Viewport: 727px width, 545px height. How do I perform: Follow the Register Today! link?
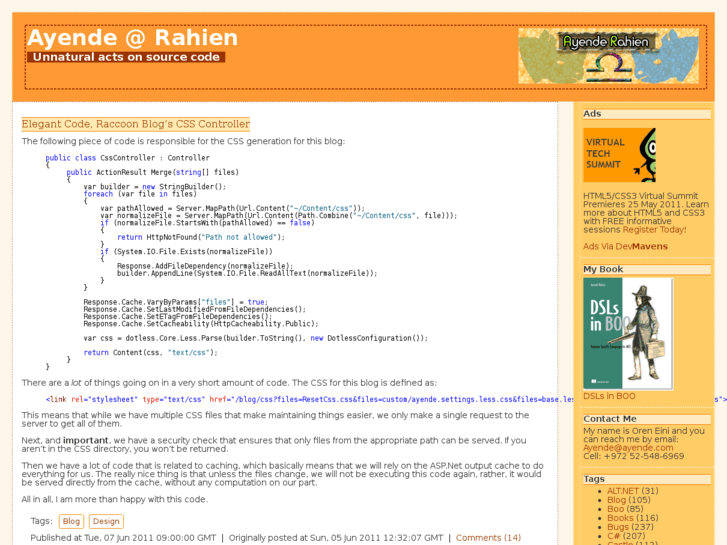[654, 230]
